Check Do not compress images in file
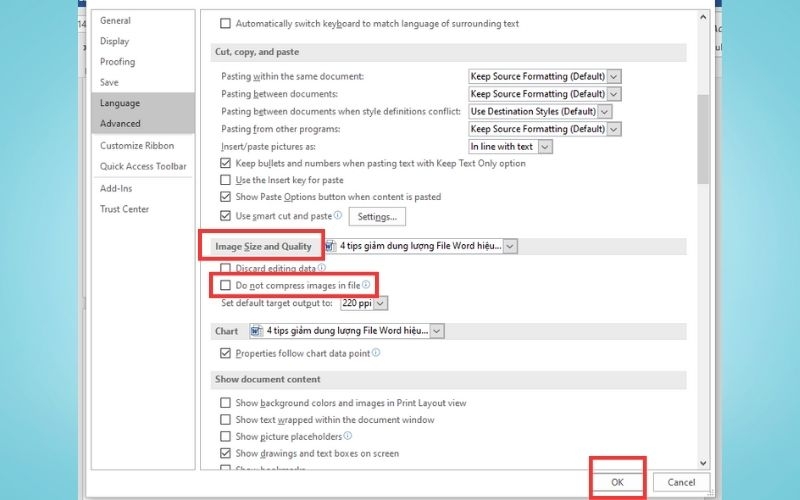The height and width of the screenshot is (500, 800). click(x=225, y=285)
